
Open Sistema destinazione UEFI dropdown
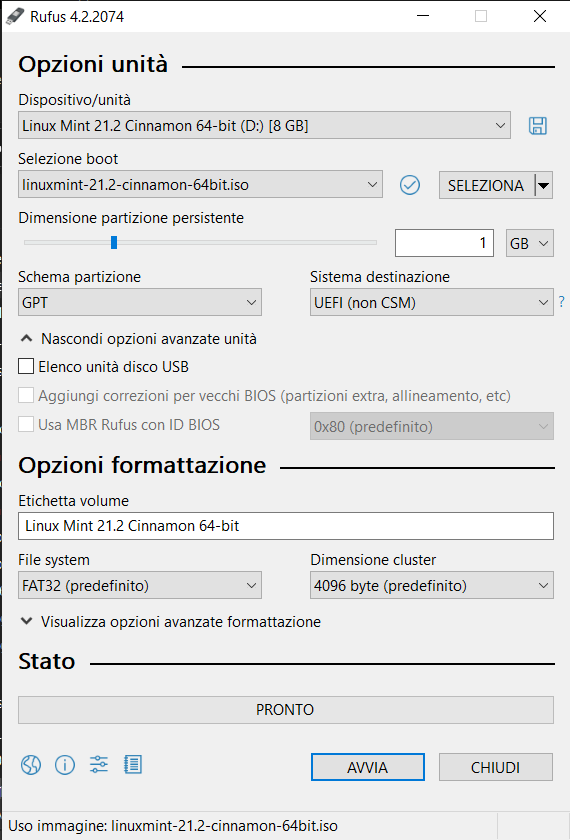click(x=431, y=302)
